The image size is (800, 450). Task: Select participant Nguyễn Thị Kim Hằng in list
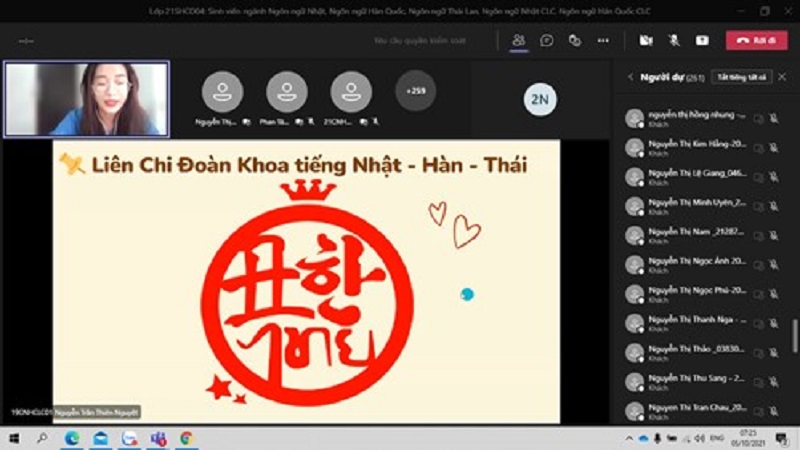point(695,147)
